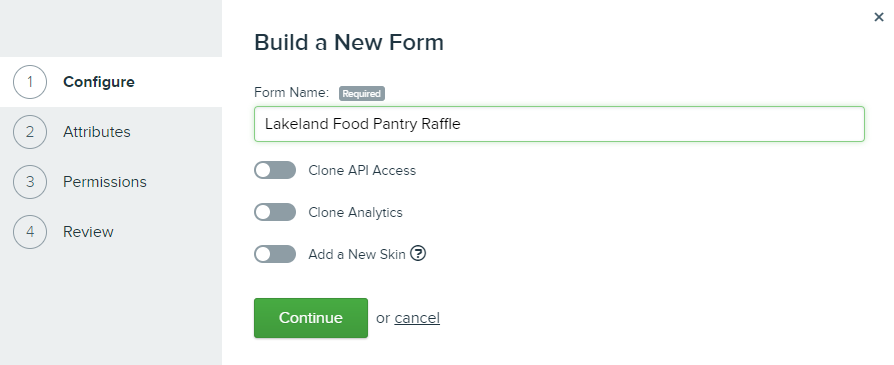Click the step 3 circle icon
Screen dimensions: 894x365
[x=30, y=182]
